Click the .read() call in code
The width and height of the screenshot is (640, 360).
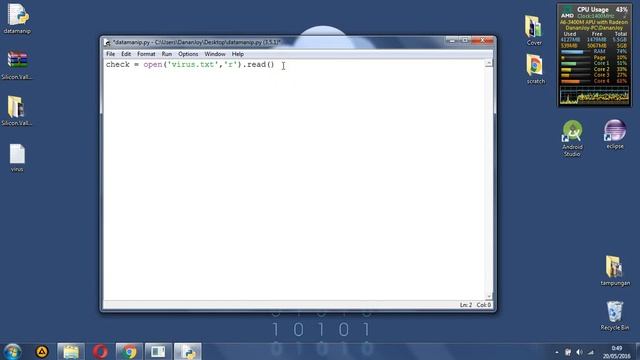coord(259,64)
